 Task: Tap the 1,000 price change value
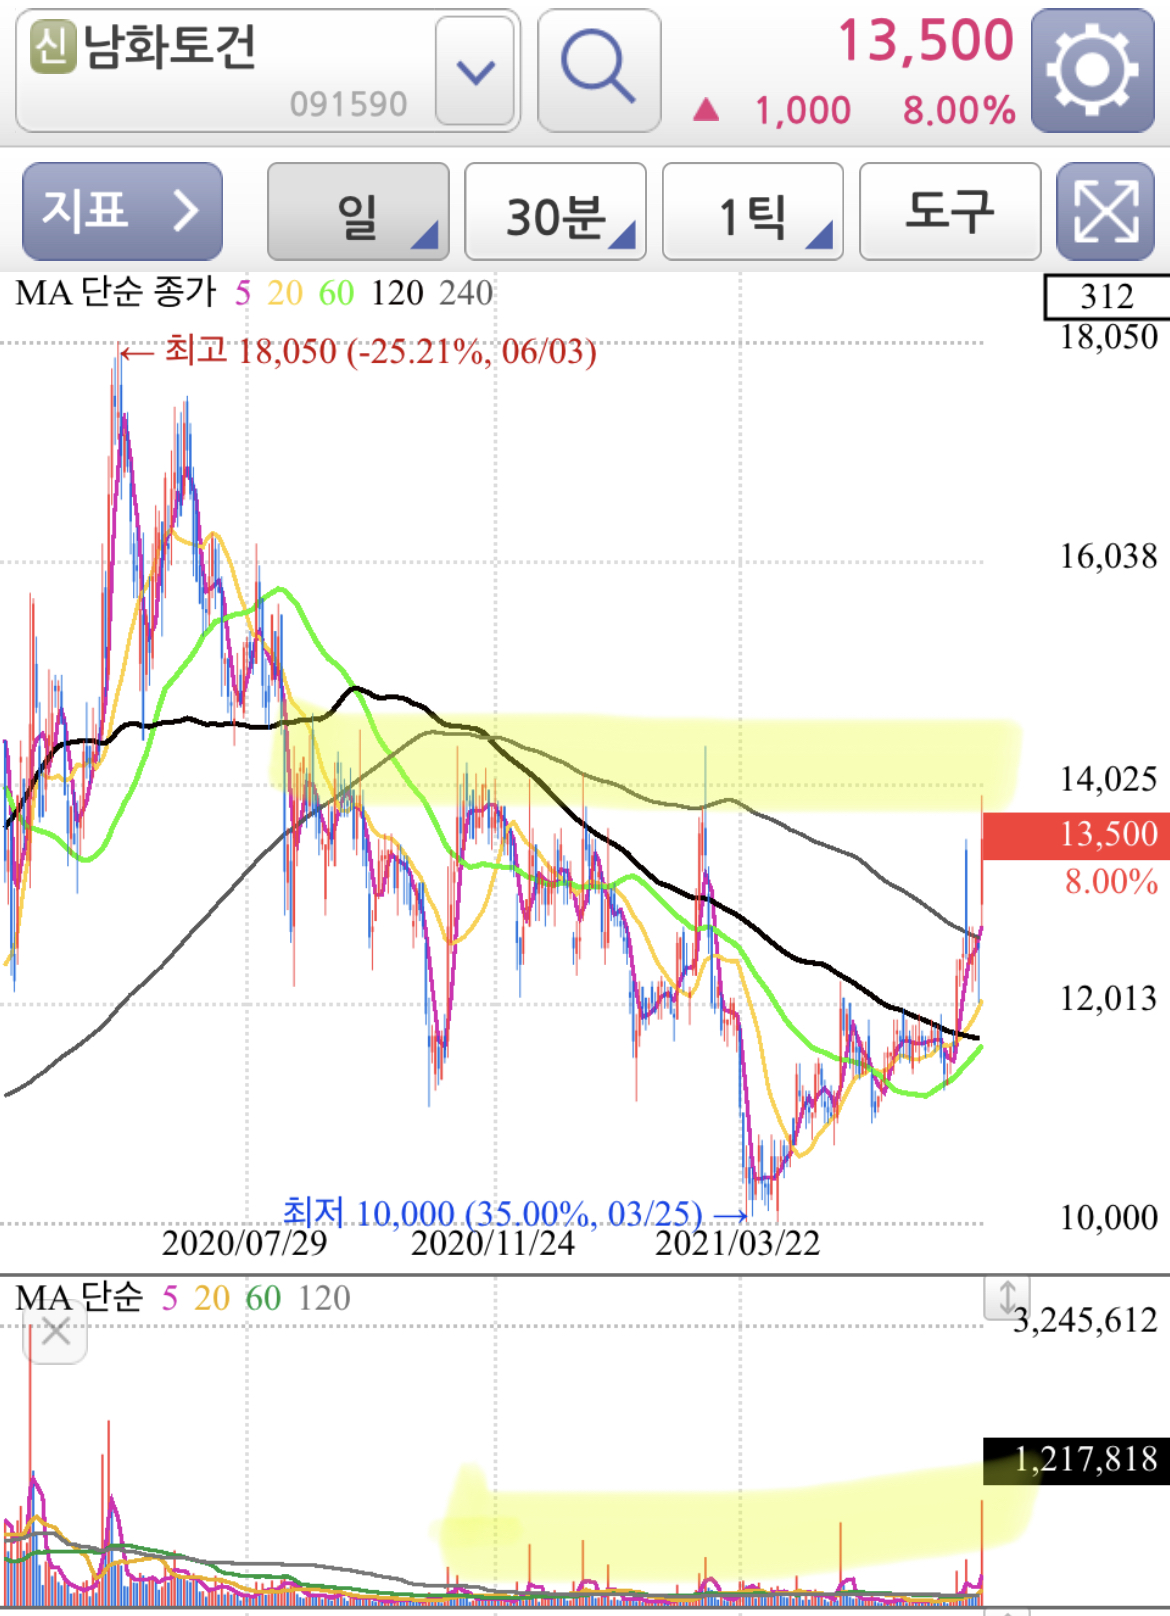803,110
